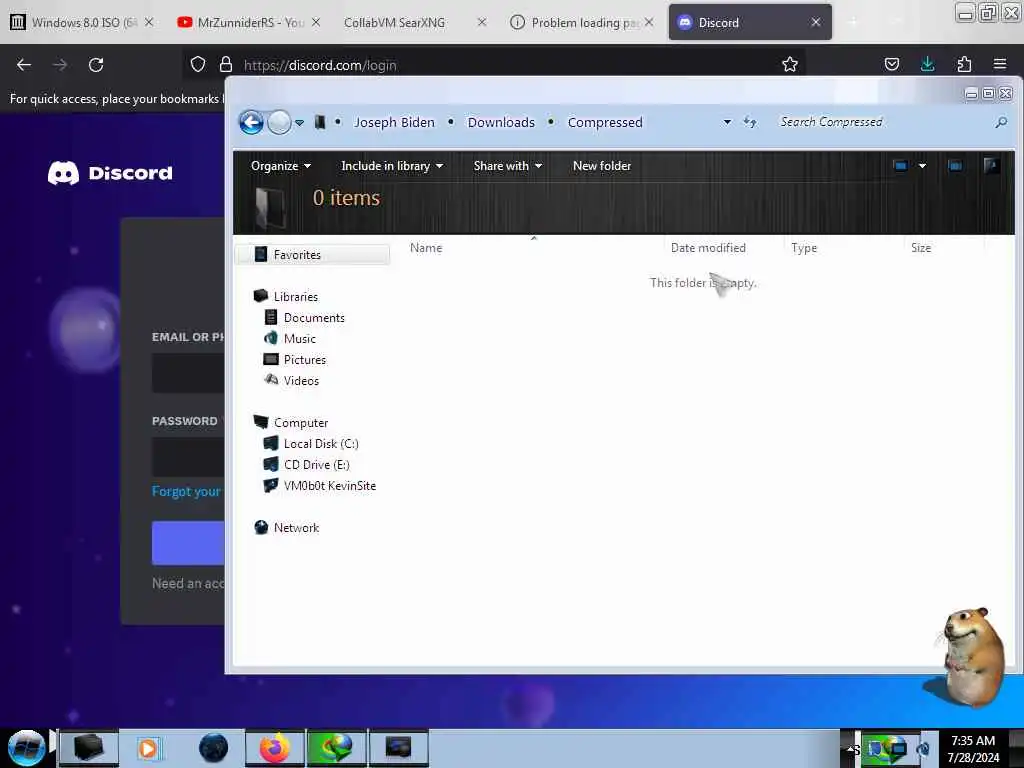This screenshot has width=1024, height=768.
Task: Expand the address bar history dropdown
Action: (727, 122)
